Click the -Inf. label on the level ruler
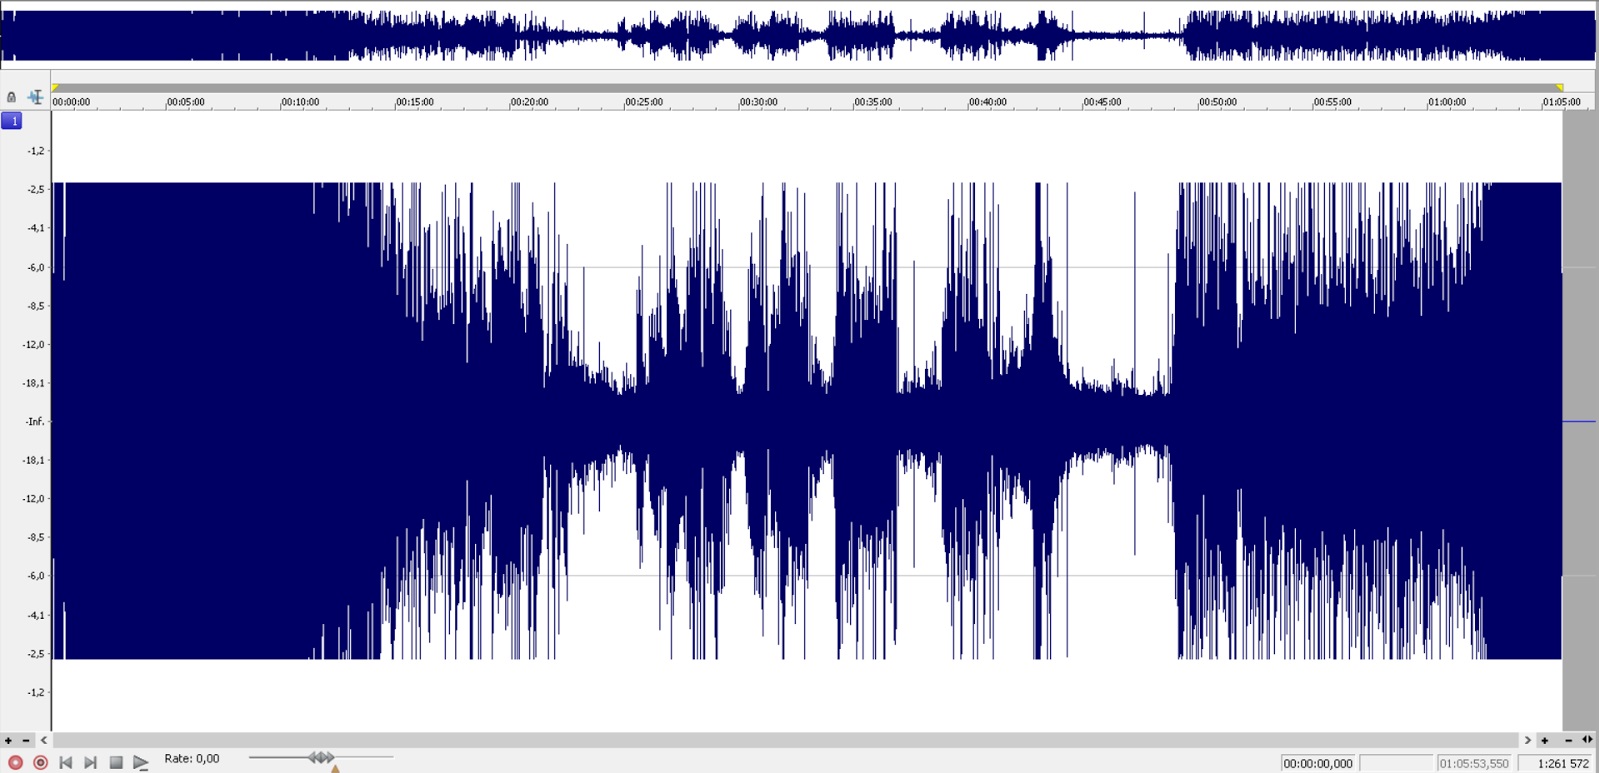 click(35, 422)
